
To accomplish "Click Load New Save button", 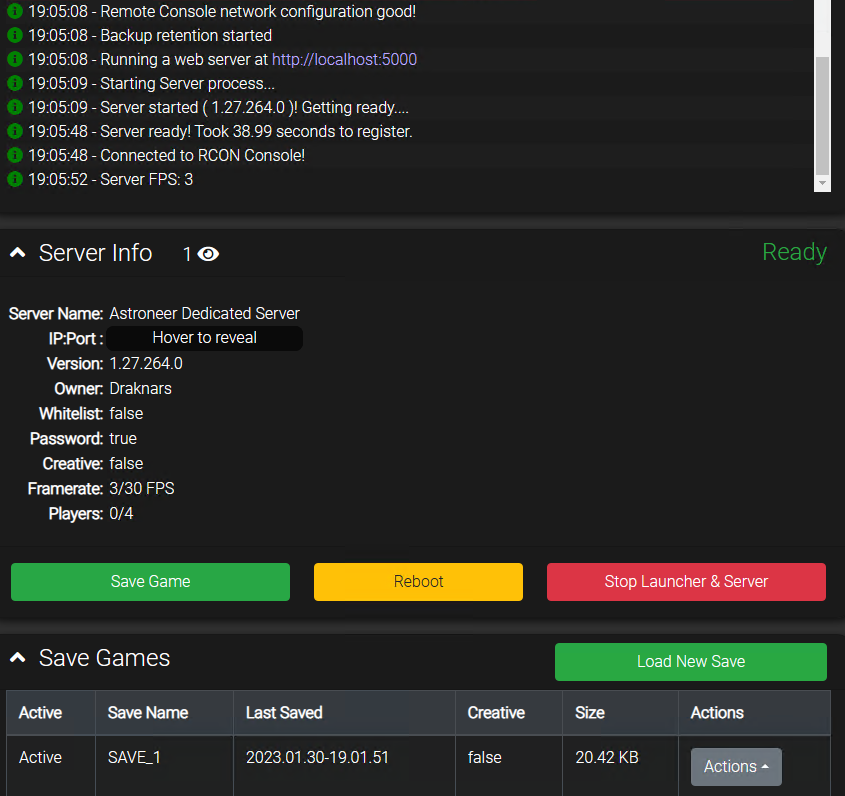I will (x=691, y=661).
